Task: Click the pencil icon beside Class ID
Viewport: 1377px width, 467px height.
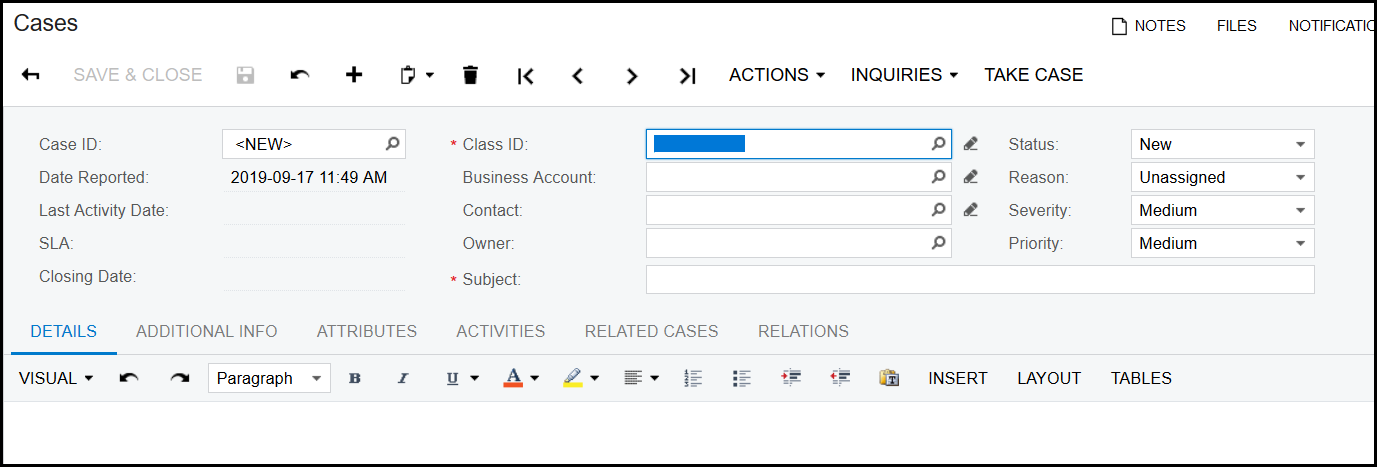Action: click(x=970, y=144)
